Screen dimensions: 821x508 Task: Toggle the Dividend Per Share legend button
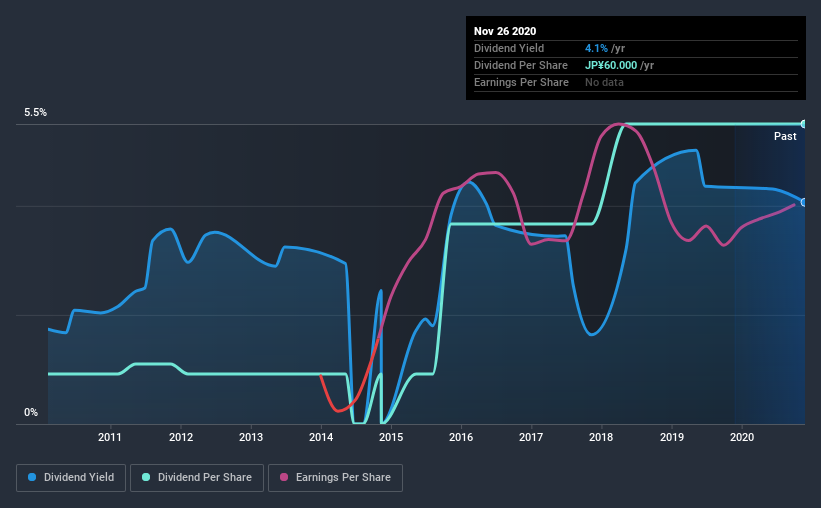click(x=197, y=478)
